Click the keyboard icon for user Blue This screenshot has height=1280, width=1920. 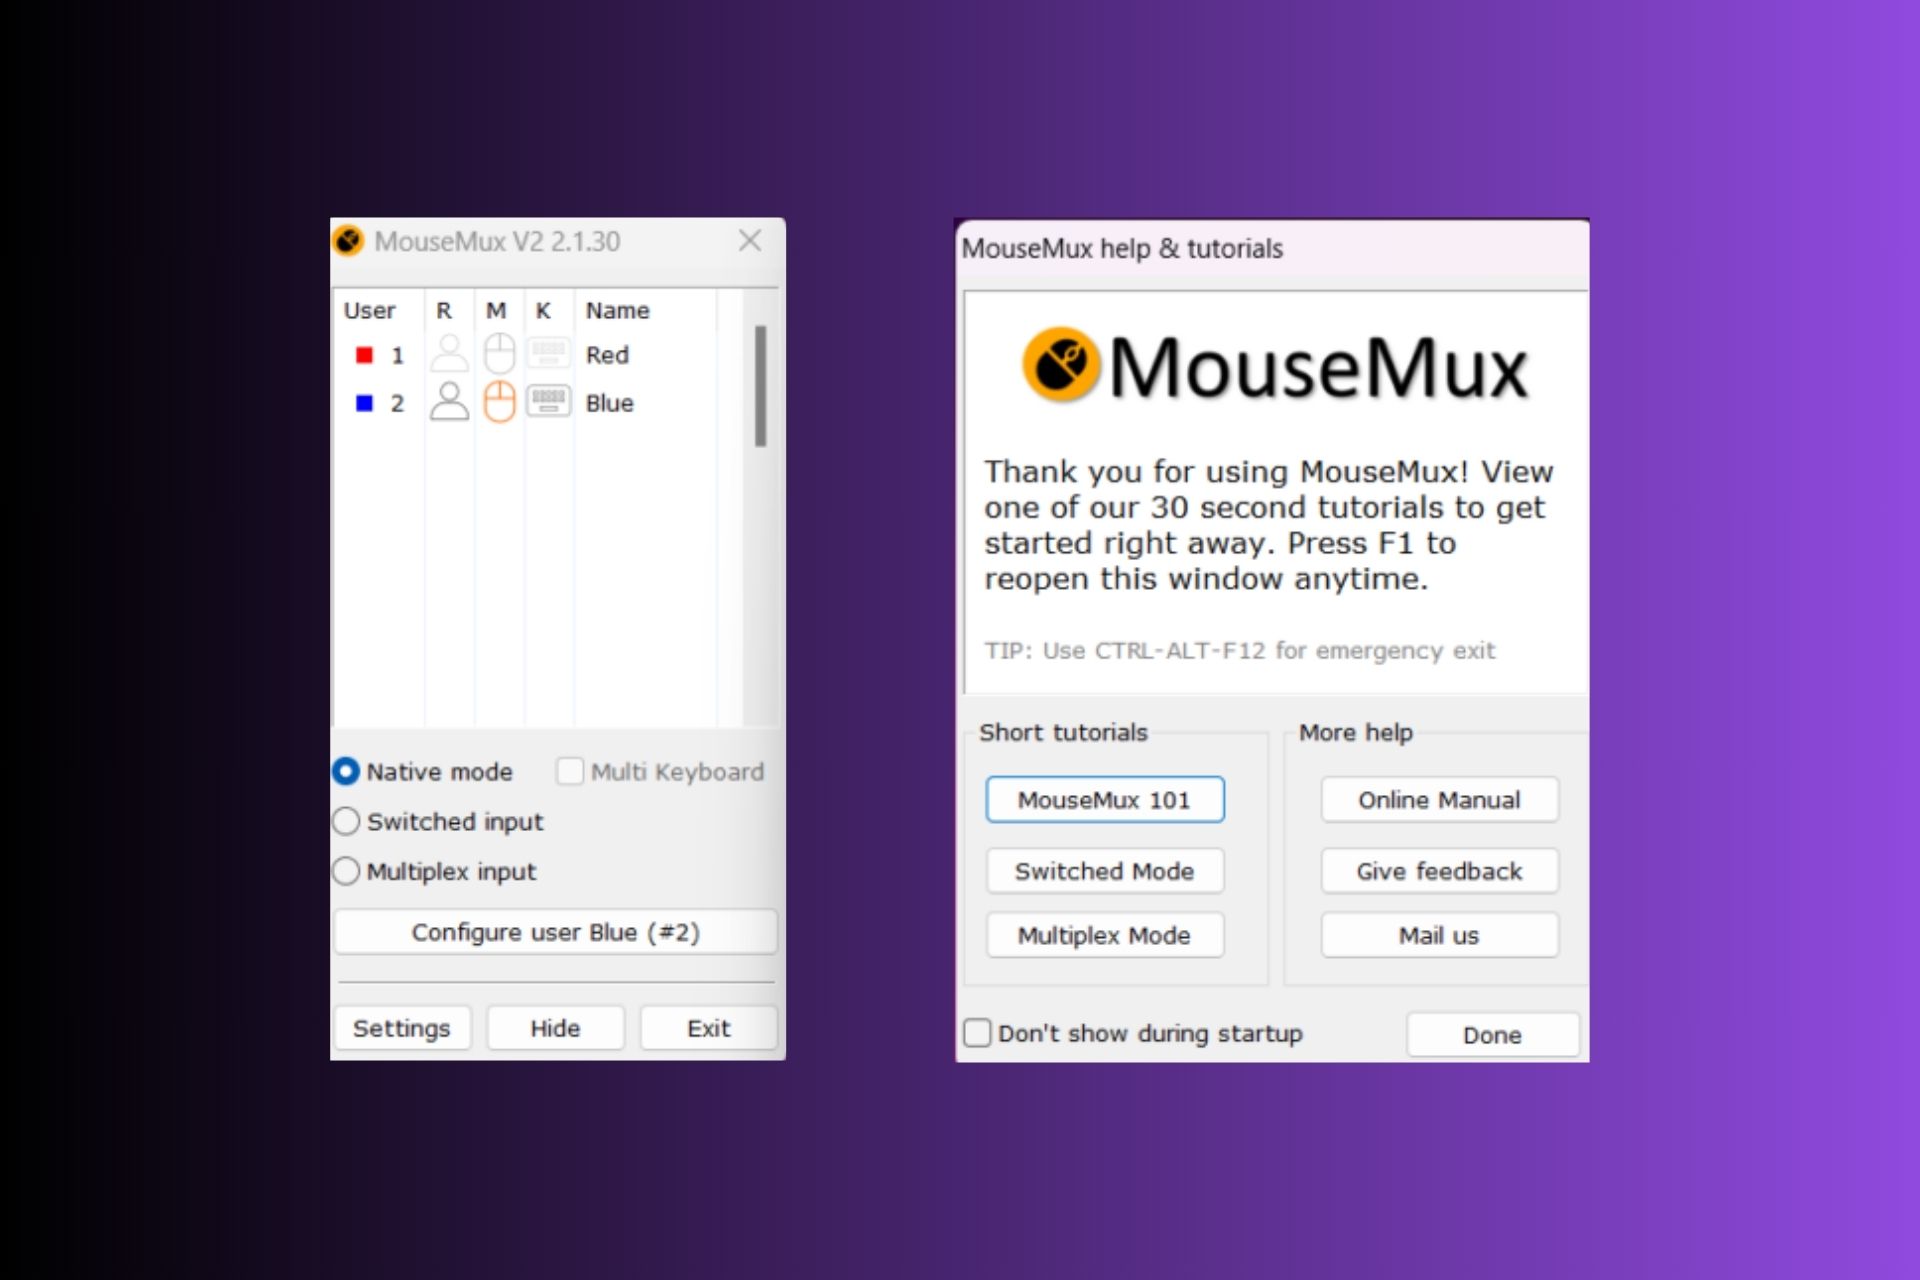pos(547,402)
